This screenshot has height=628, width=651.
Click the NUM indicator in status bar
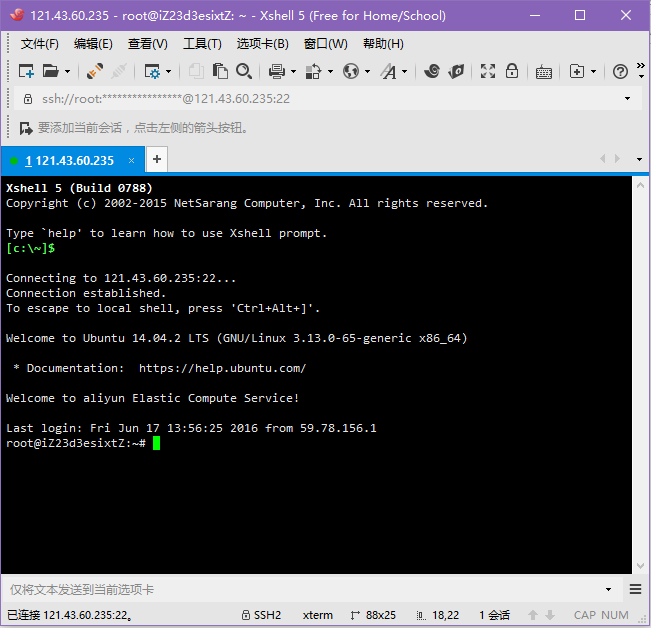tap(615, 615)
